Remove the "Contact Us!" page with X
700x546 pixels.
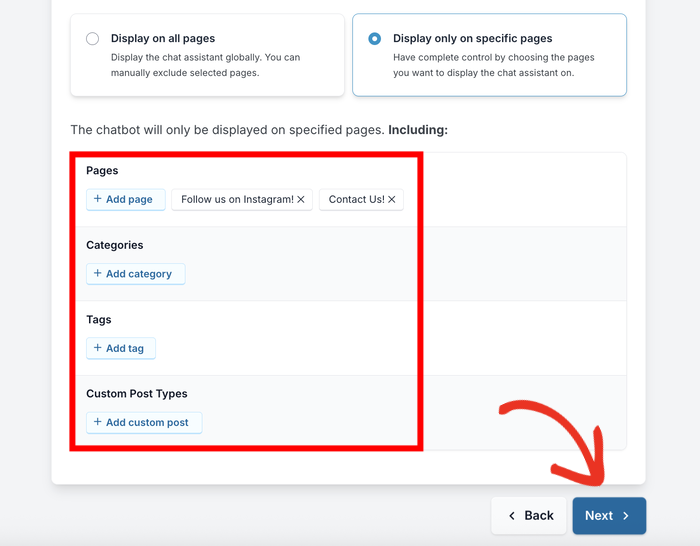(x=392, y=200)
